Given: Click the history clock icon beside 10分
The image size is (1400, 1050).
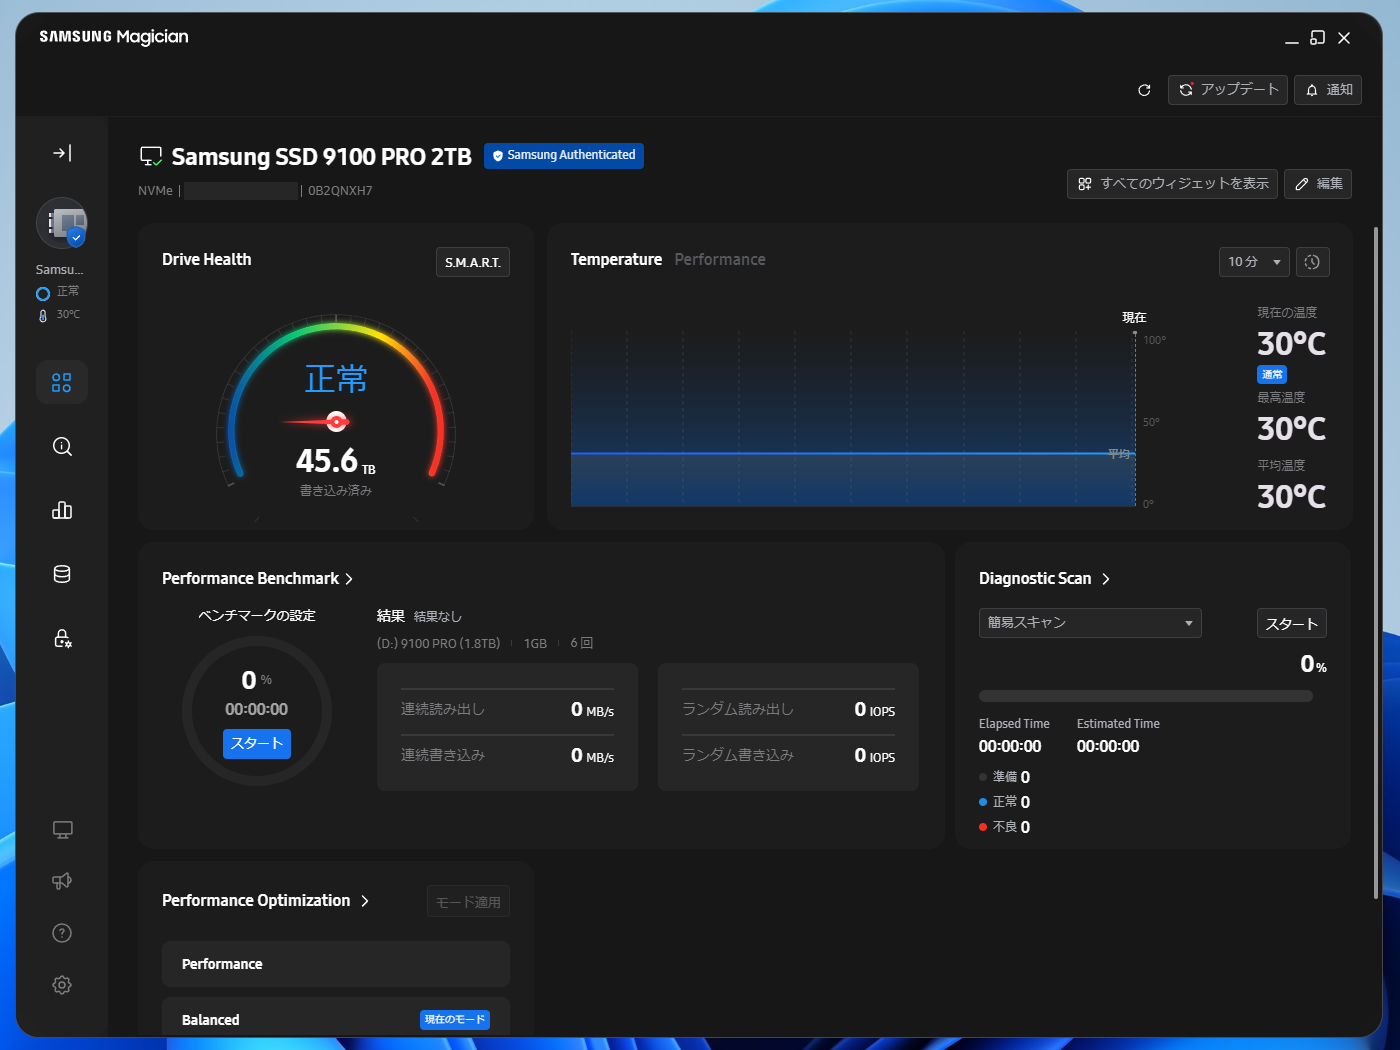Looking at the screenshot, I should 1313,262.
